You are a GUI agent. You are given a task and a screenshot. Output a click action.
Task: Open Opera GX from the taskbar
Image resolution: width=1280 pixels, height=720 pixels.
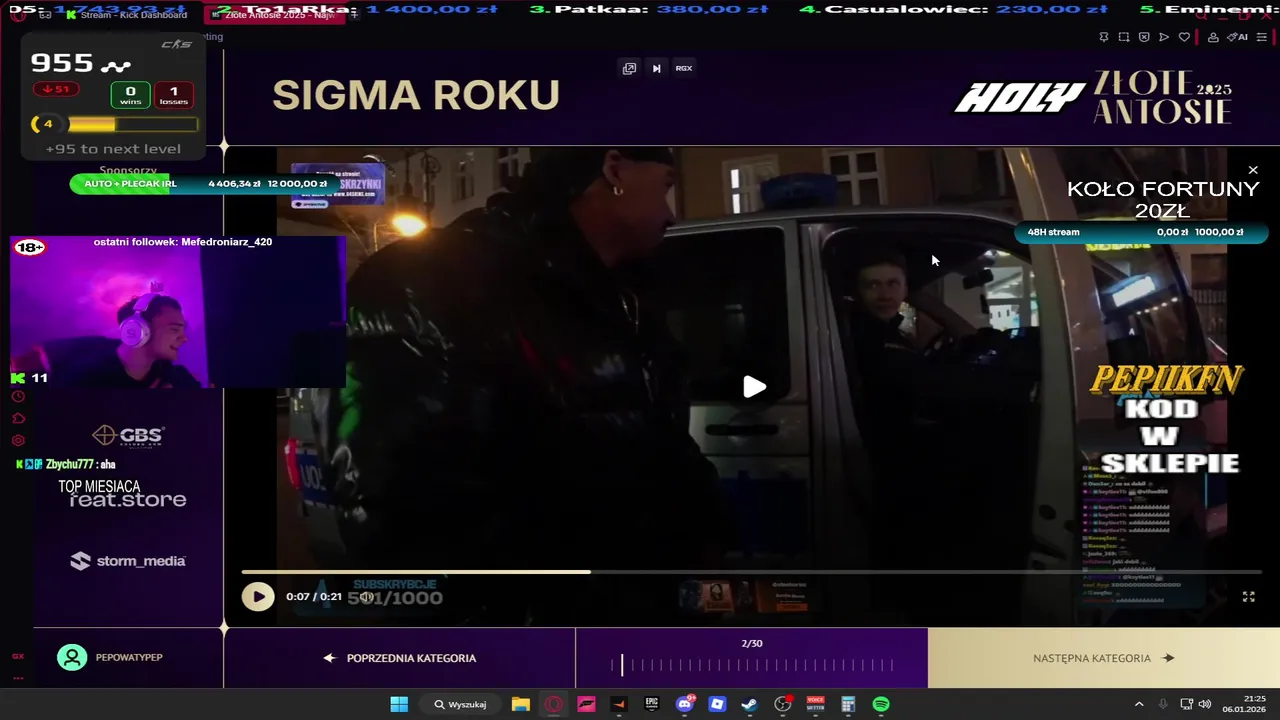[553, 704]
